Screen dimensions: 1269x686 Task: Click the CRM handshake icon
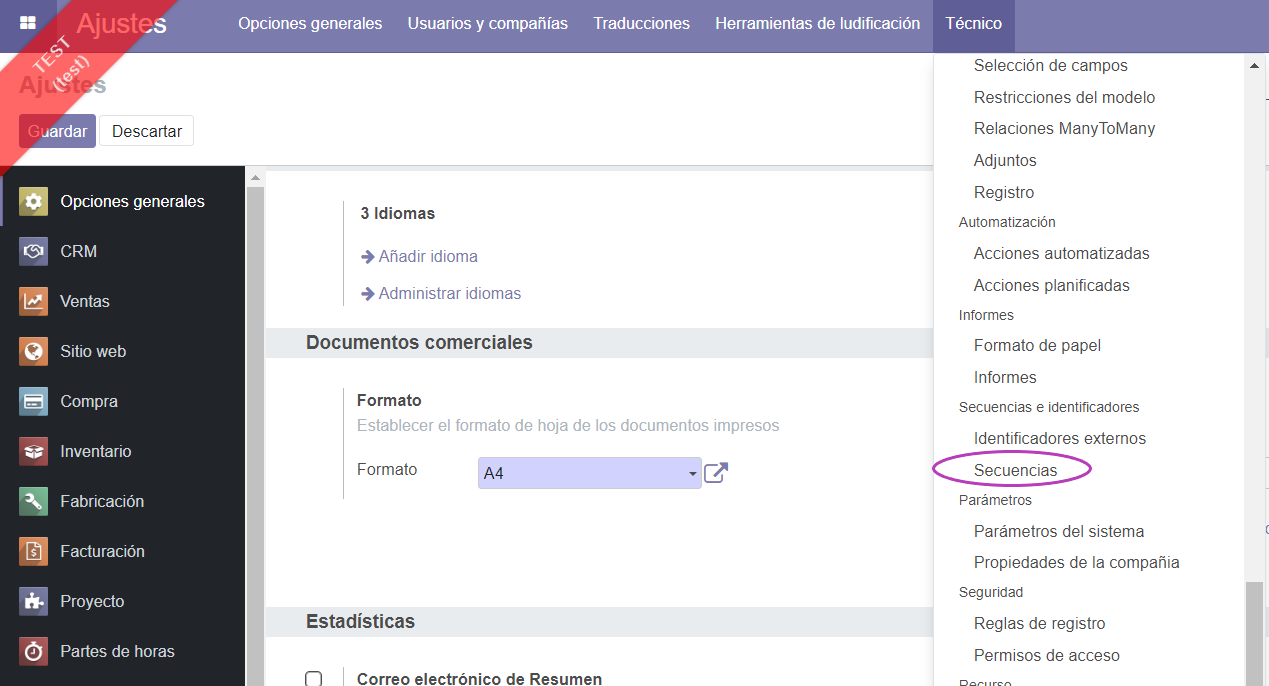[x=33, y=251]
